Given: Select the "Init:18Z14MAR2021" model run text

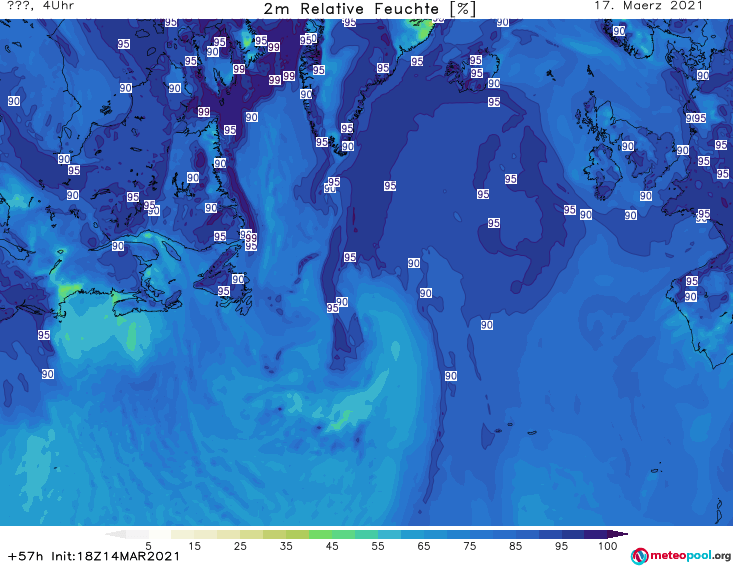Looking at the screenshot, I should 115,556.
